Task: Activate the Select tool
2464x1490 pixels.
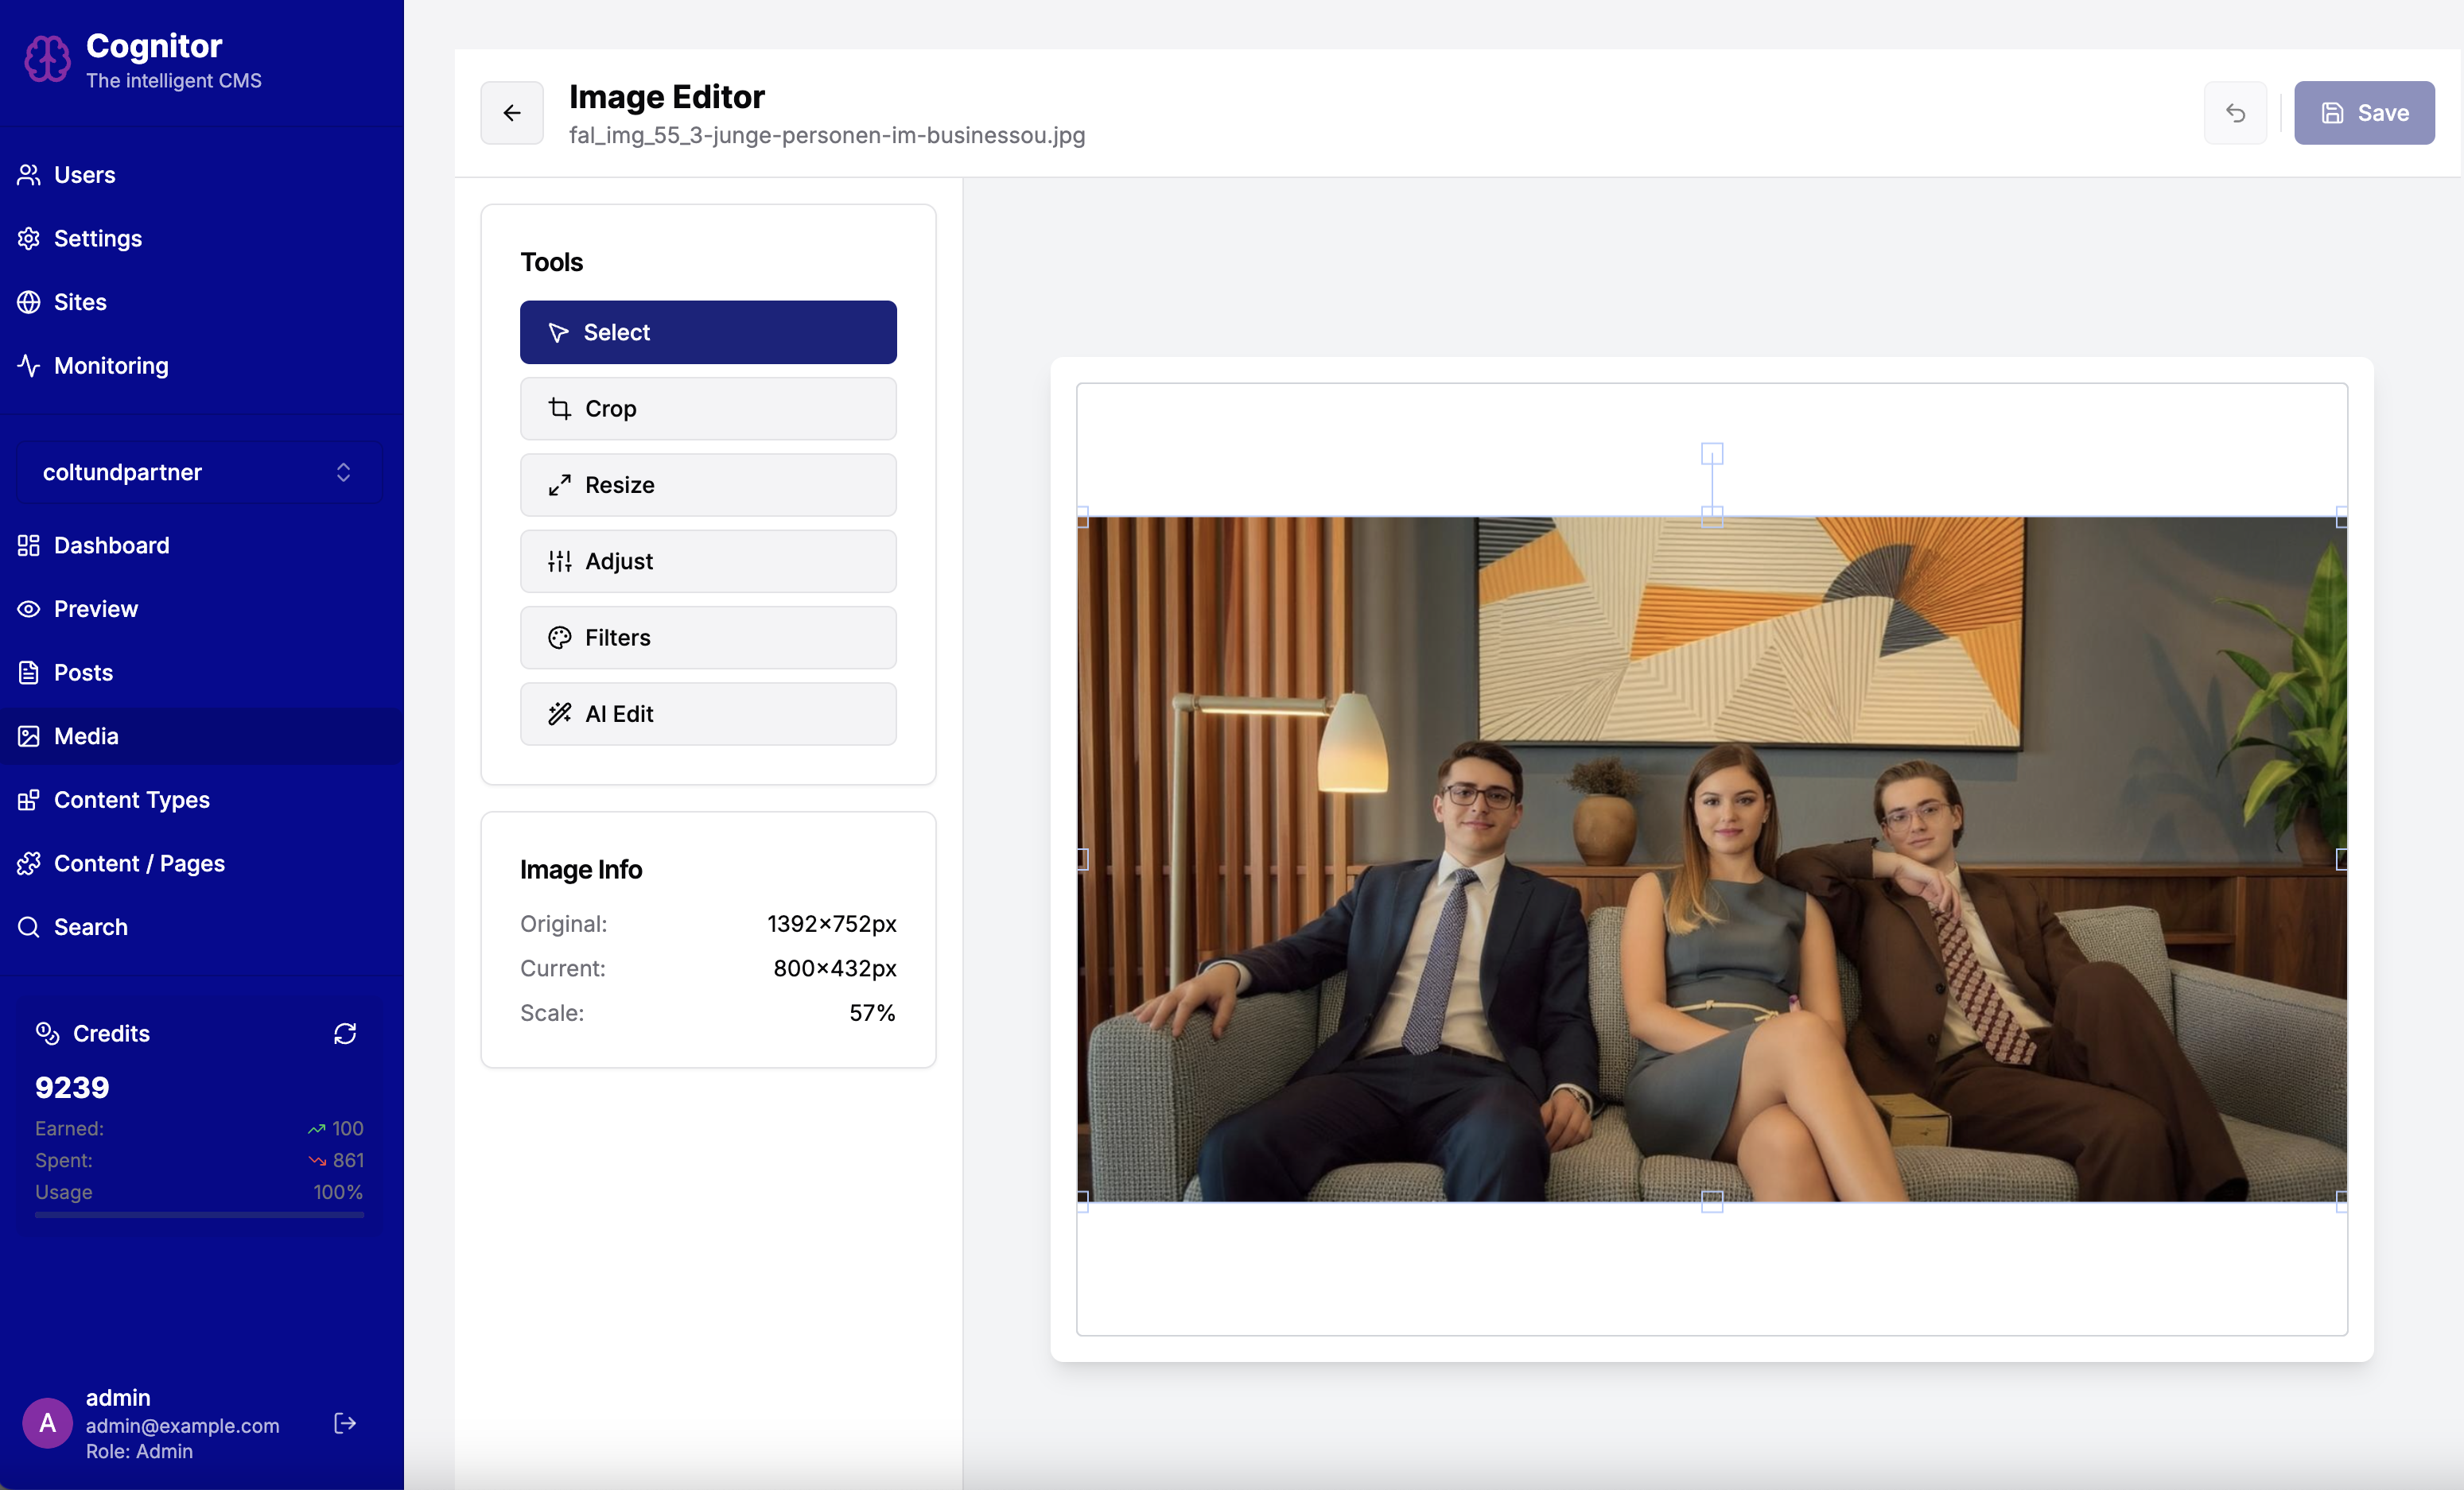Action: point(708,332)
